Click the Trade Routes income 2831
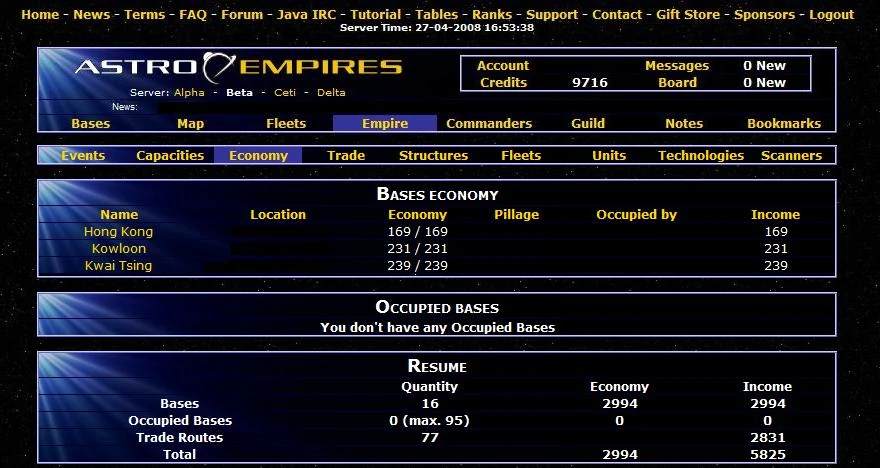 click(x=768, y=438)
